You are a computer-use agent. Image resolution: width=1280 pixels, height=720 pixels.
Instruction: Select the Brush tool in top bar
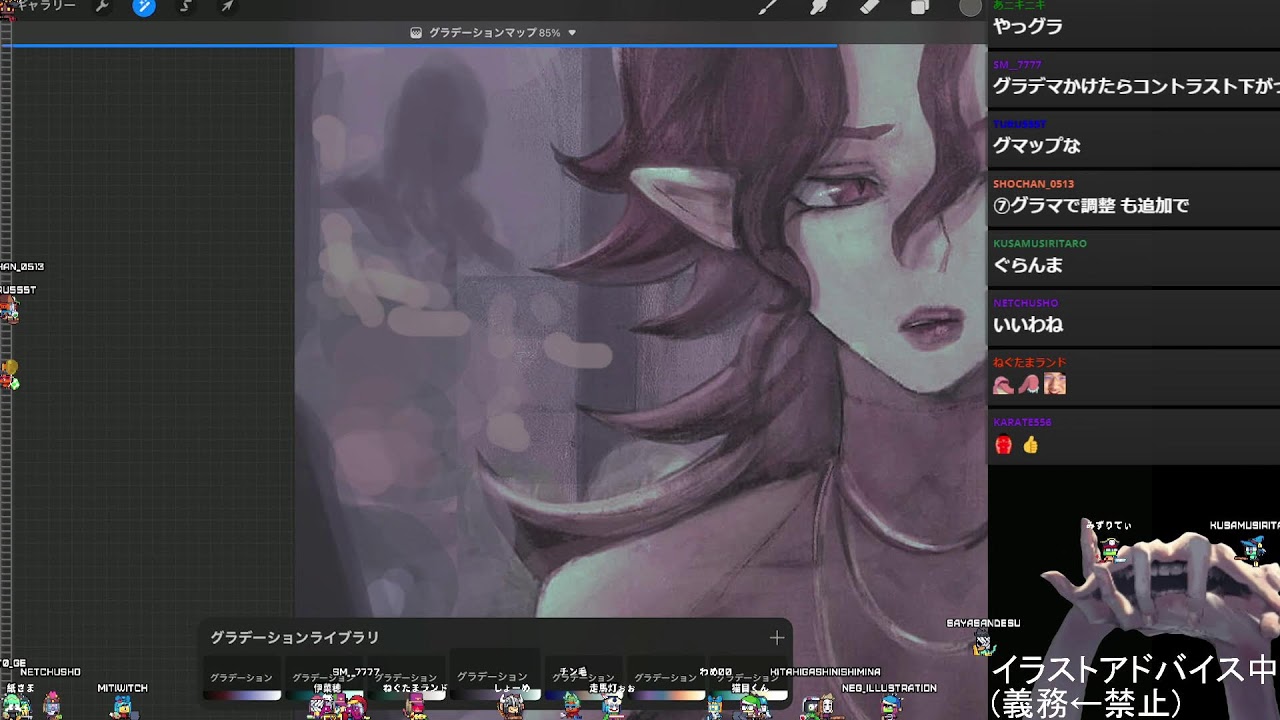(767, 7)
